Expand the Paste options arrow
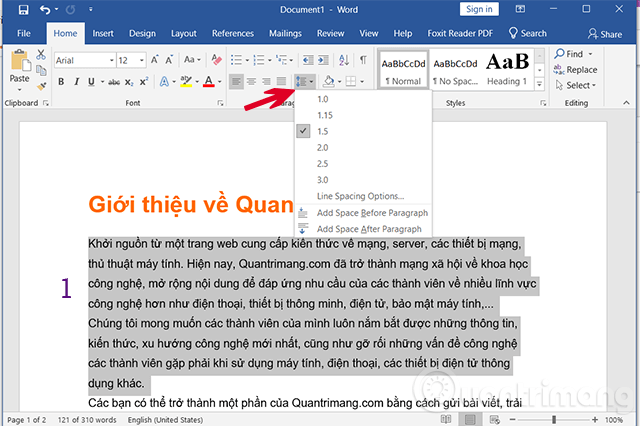 pyautogui.click(x=20, y=89)
